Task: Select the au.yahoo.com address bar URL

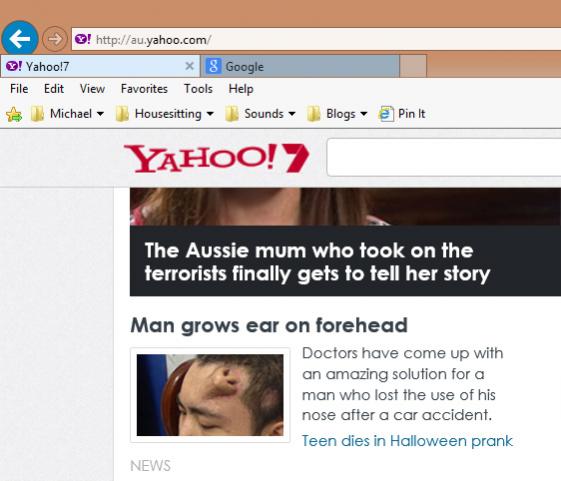Action: 153,40
